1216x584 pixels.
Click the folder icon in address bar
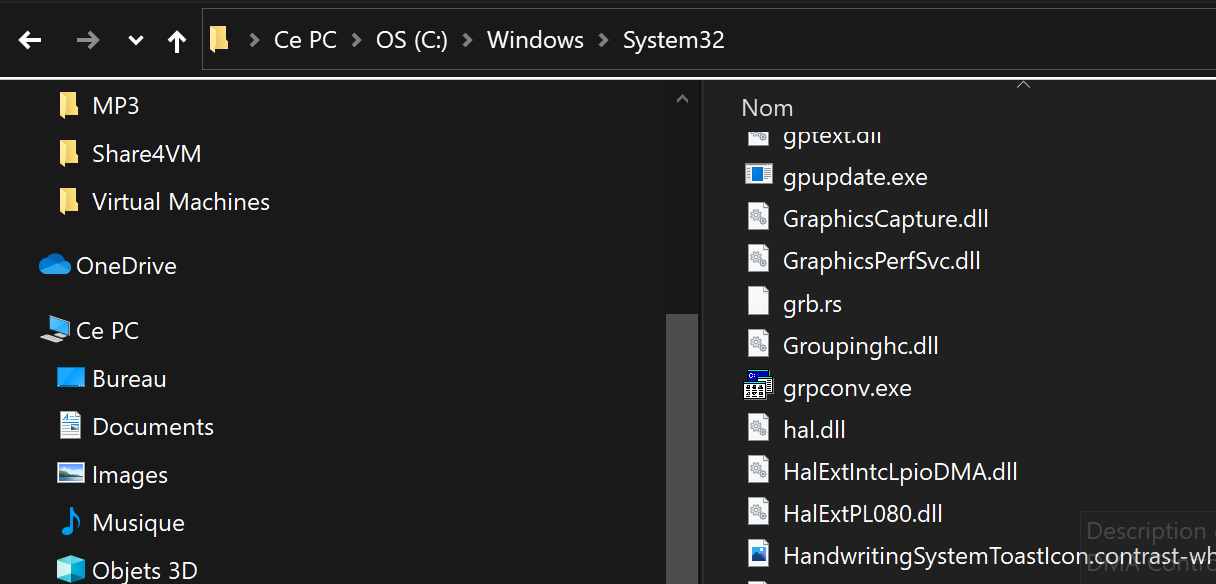tap(219, 39)
